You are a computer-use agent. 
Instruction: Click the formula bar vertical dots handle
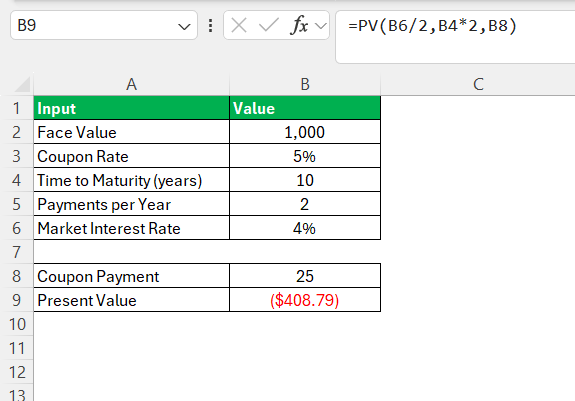pos(210,26)
